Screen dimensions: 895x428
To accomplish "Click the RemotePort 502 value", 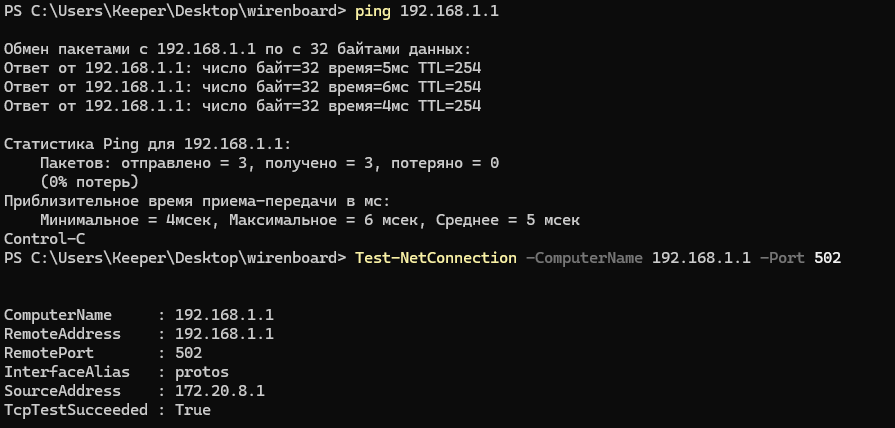I will point(188,353).
